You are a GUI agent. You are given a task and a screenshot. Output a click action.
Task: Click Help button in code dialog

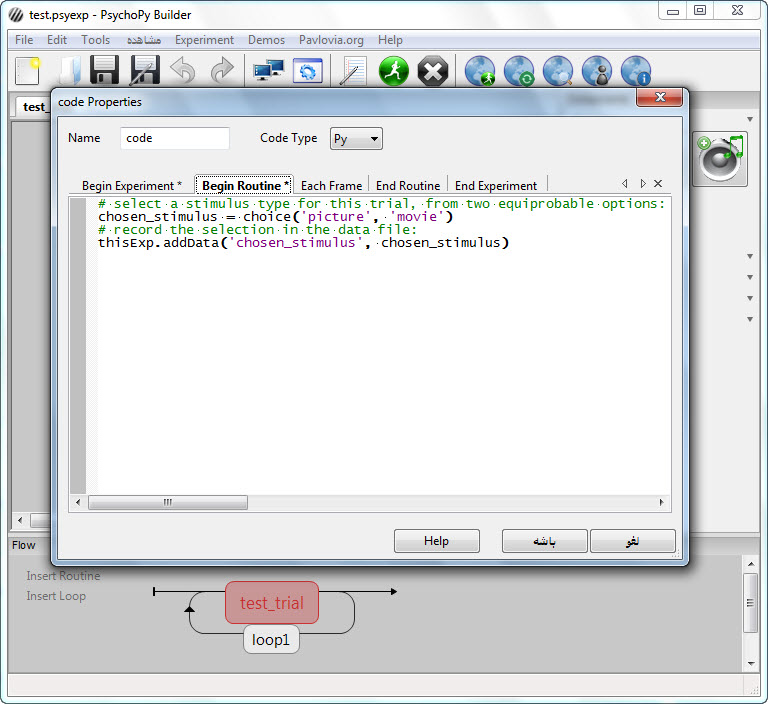(436, 541)
